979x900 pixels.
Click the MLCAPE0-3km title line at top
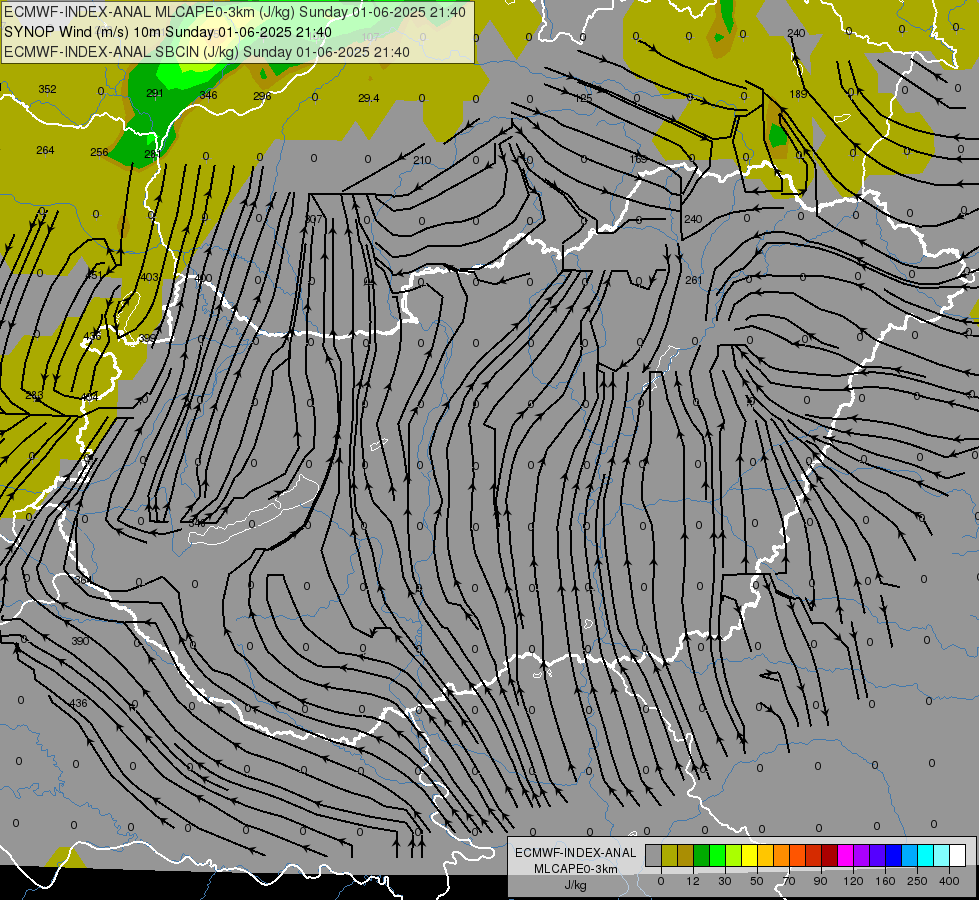[235, 12]
